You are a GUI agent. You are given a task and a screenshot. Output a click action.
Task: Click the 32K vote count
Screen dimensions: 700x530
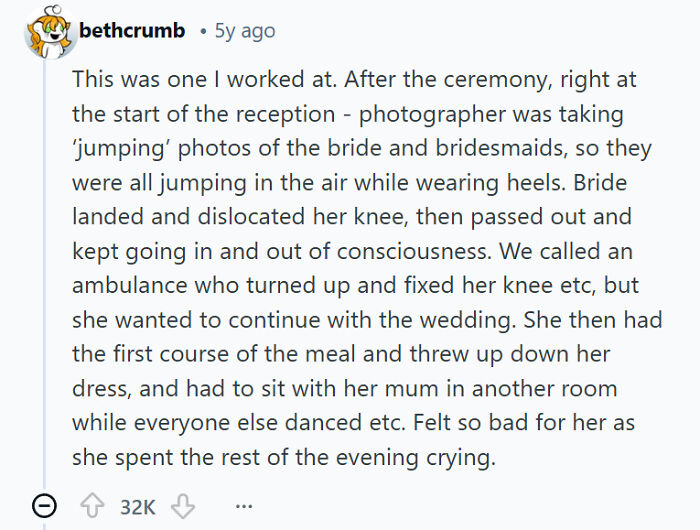137,507
